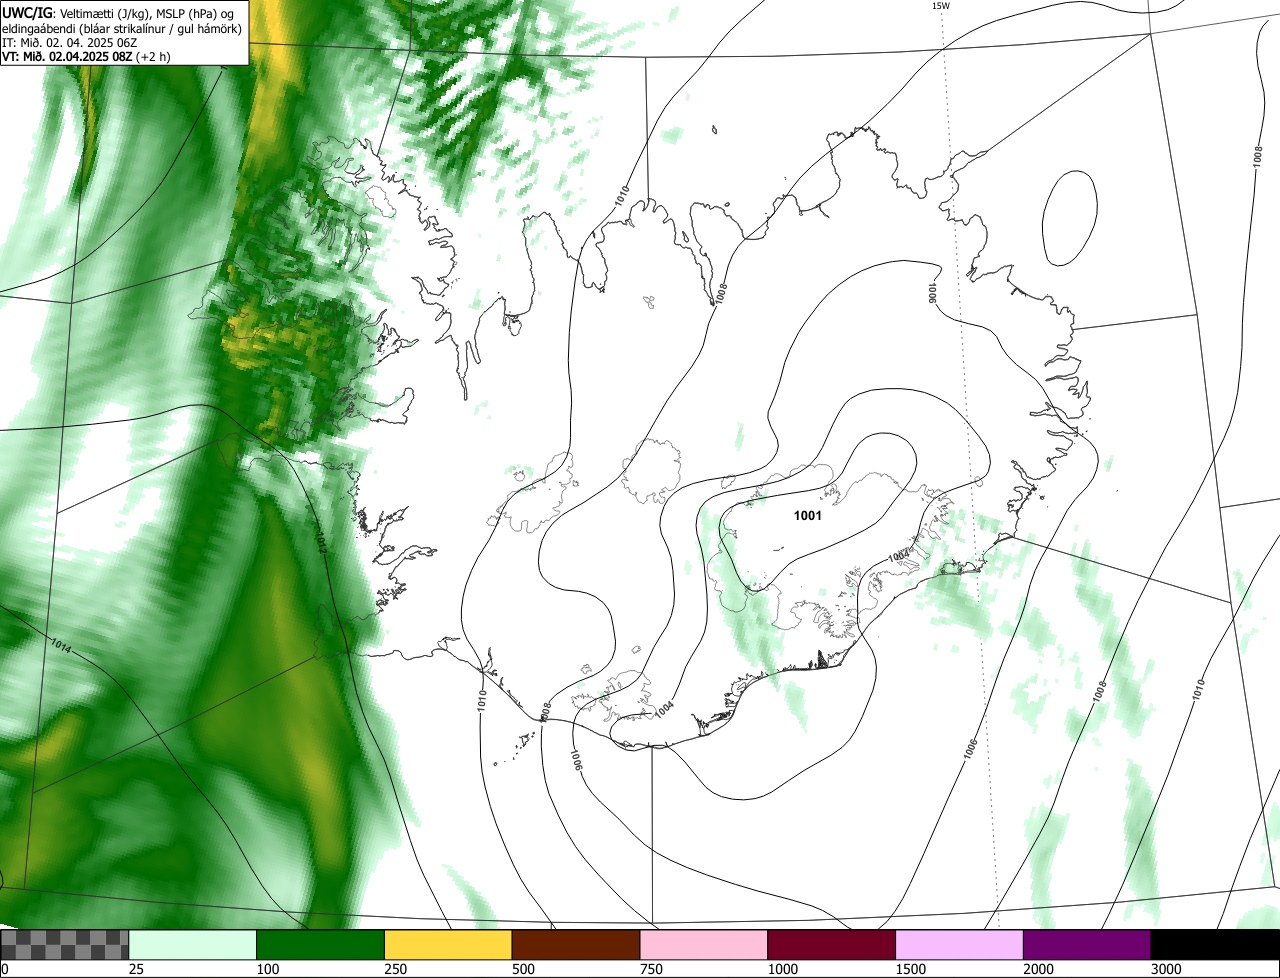Select the pale green 25–100 legend swatch
The width and height of the screenshot is (1280, 978).
pyautogui.click(x=193, y=945)
